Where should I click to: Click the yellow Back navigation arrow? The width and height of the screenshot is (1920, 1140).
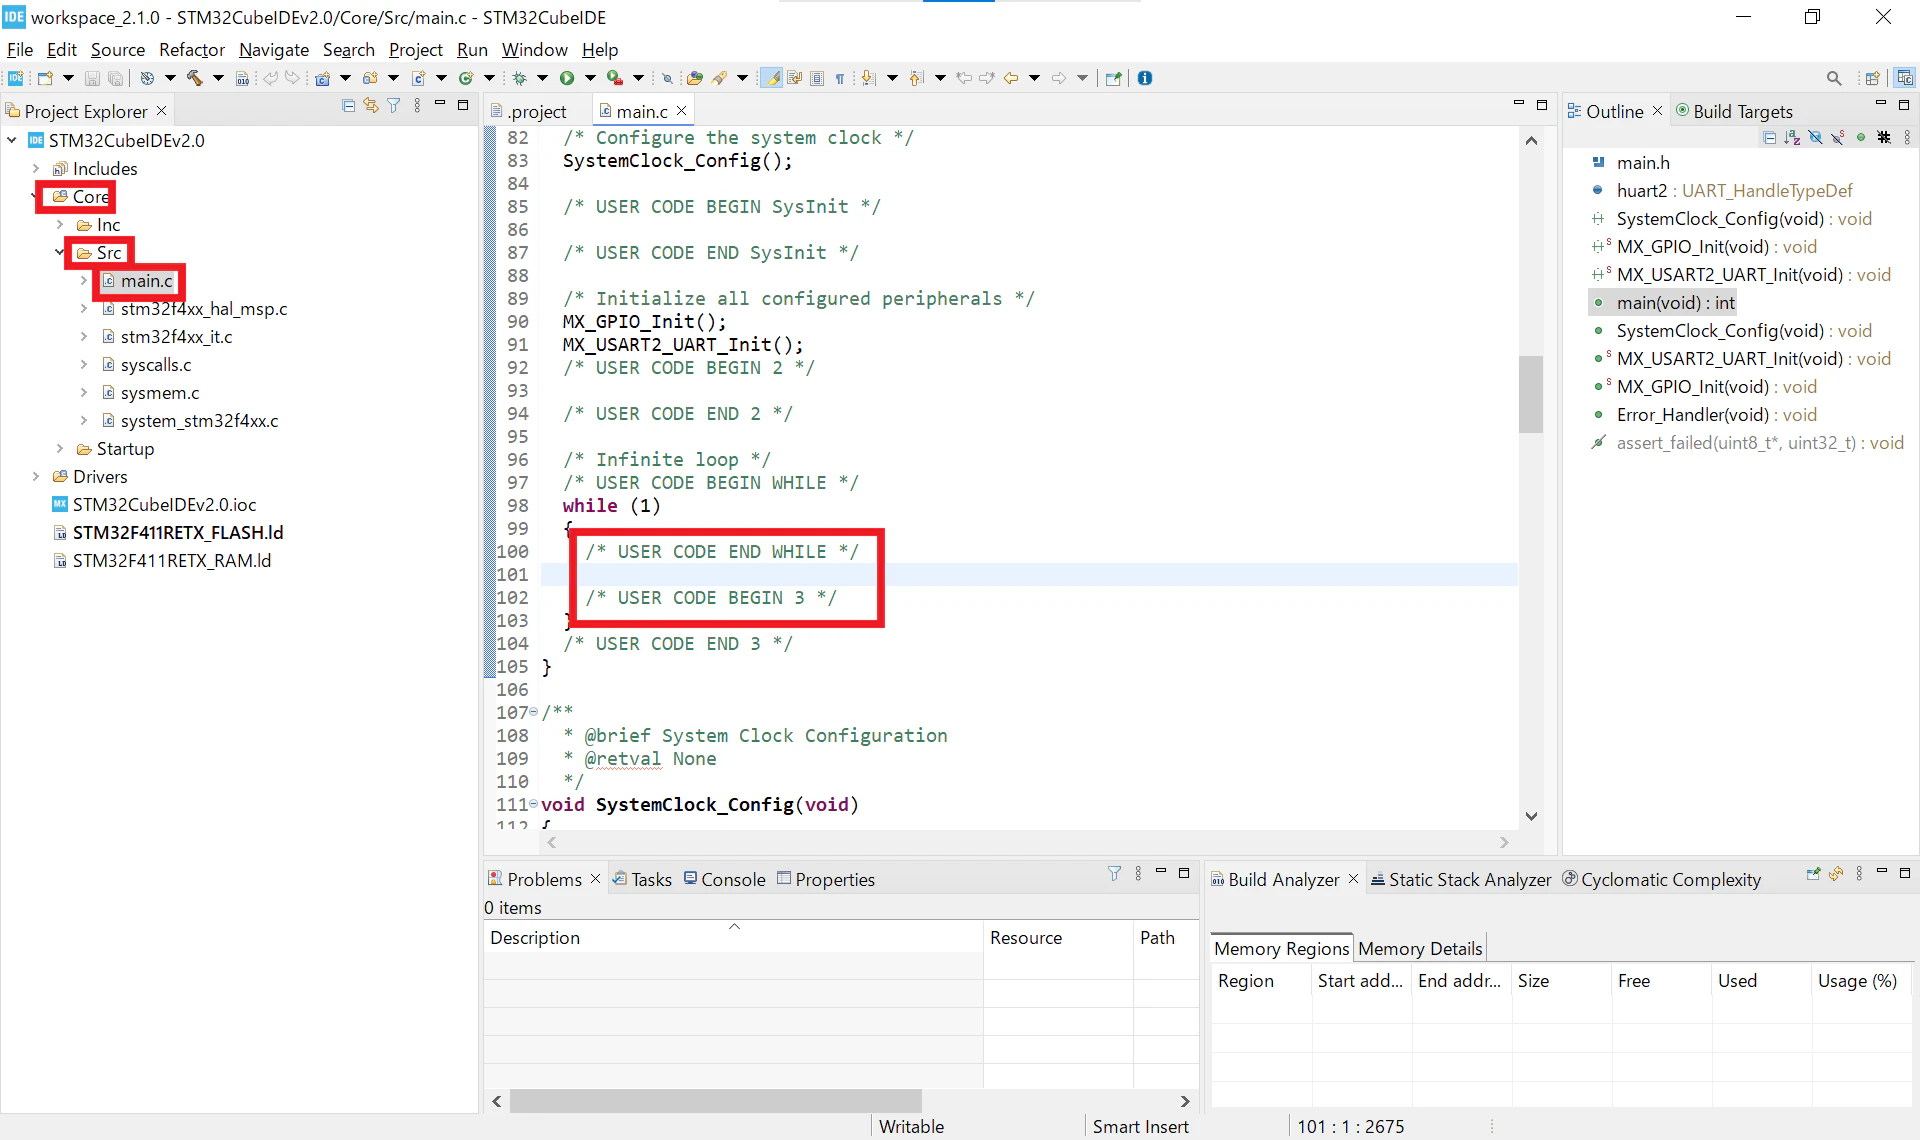pyautogui.click(x=1011, y=78)
